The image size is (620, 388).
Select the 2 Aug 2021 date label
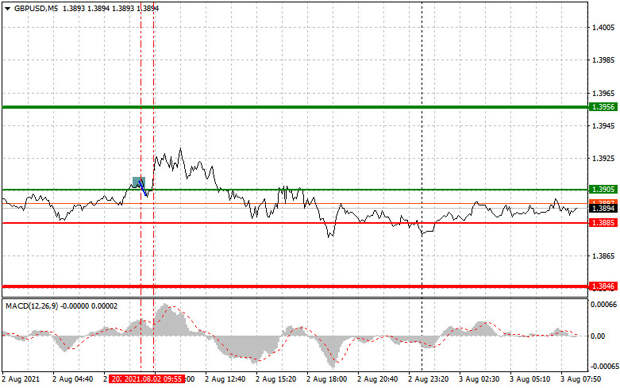tap(21, 379)
